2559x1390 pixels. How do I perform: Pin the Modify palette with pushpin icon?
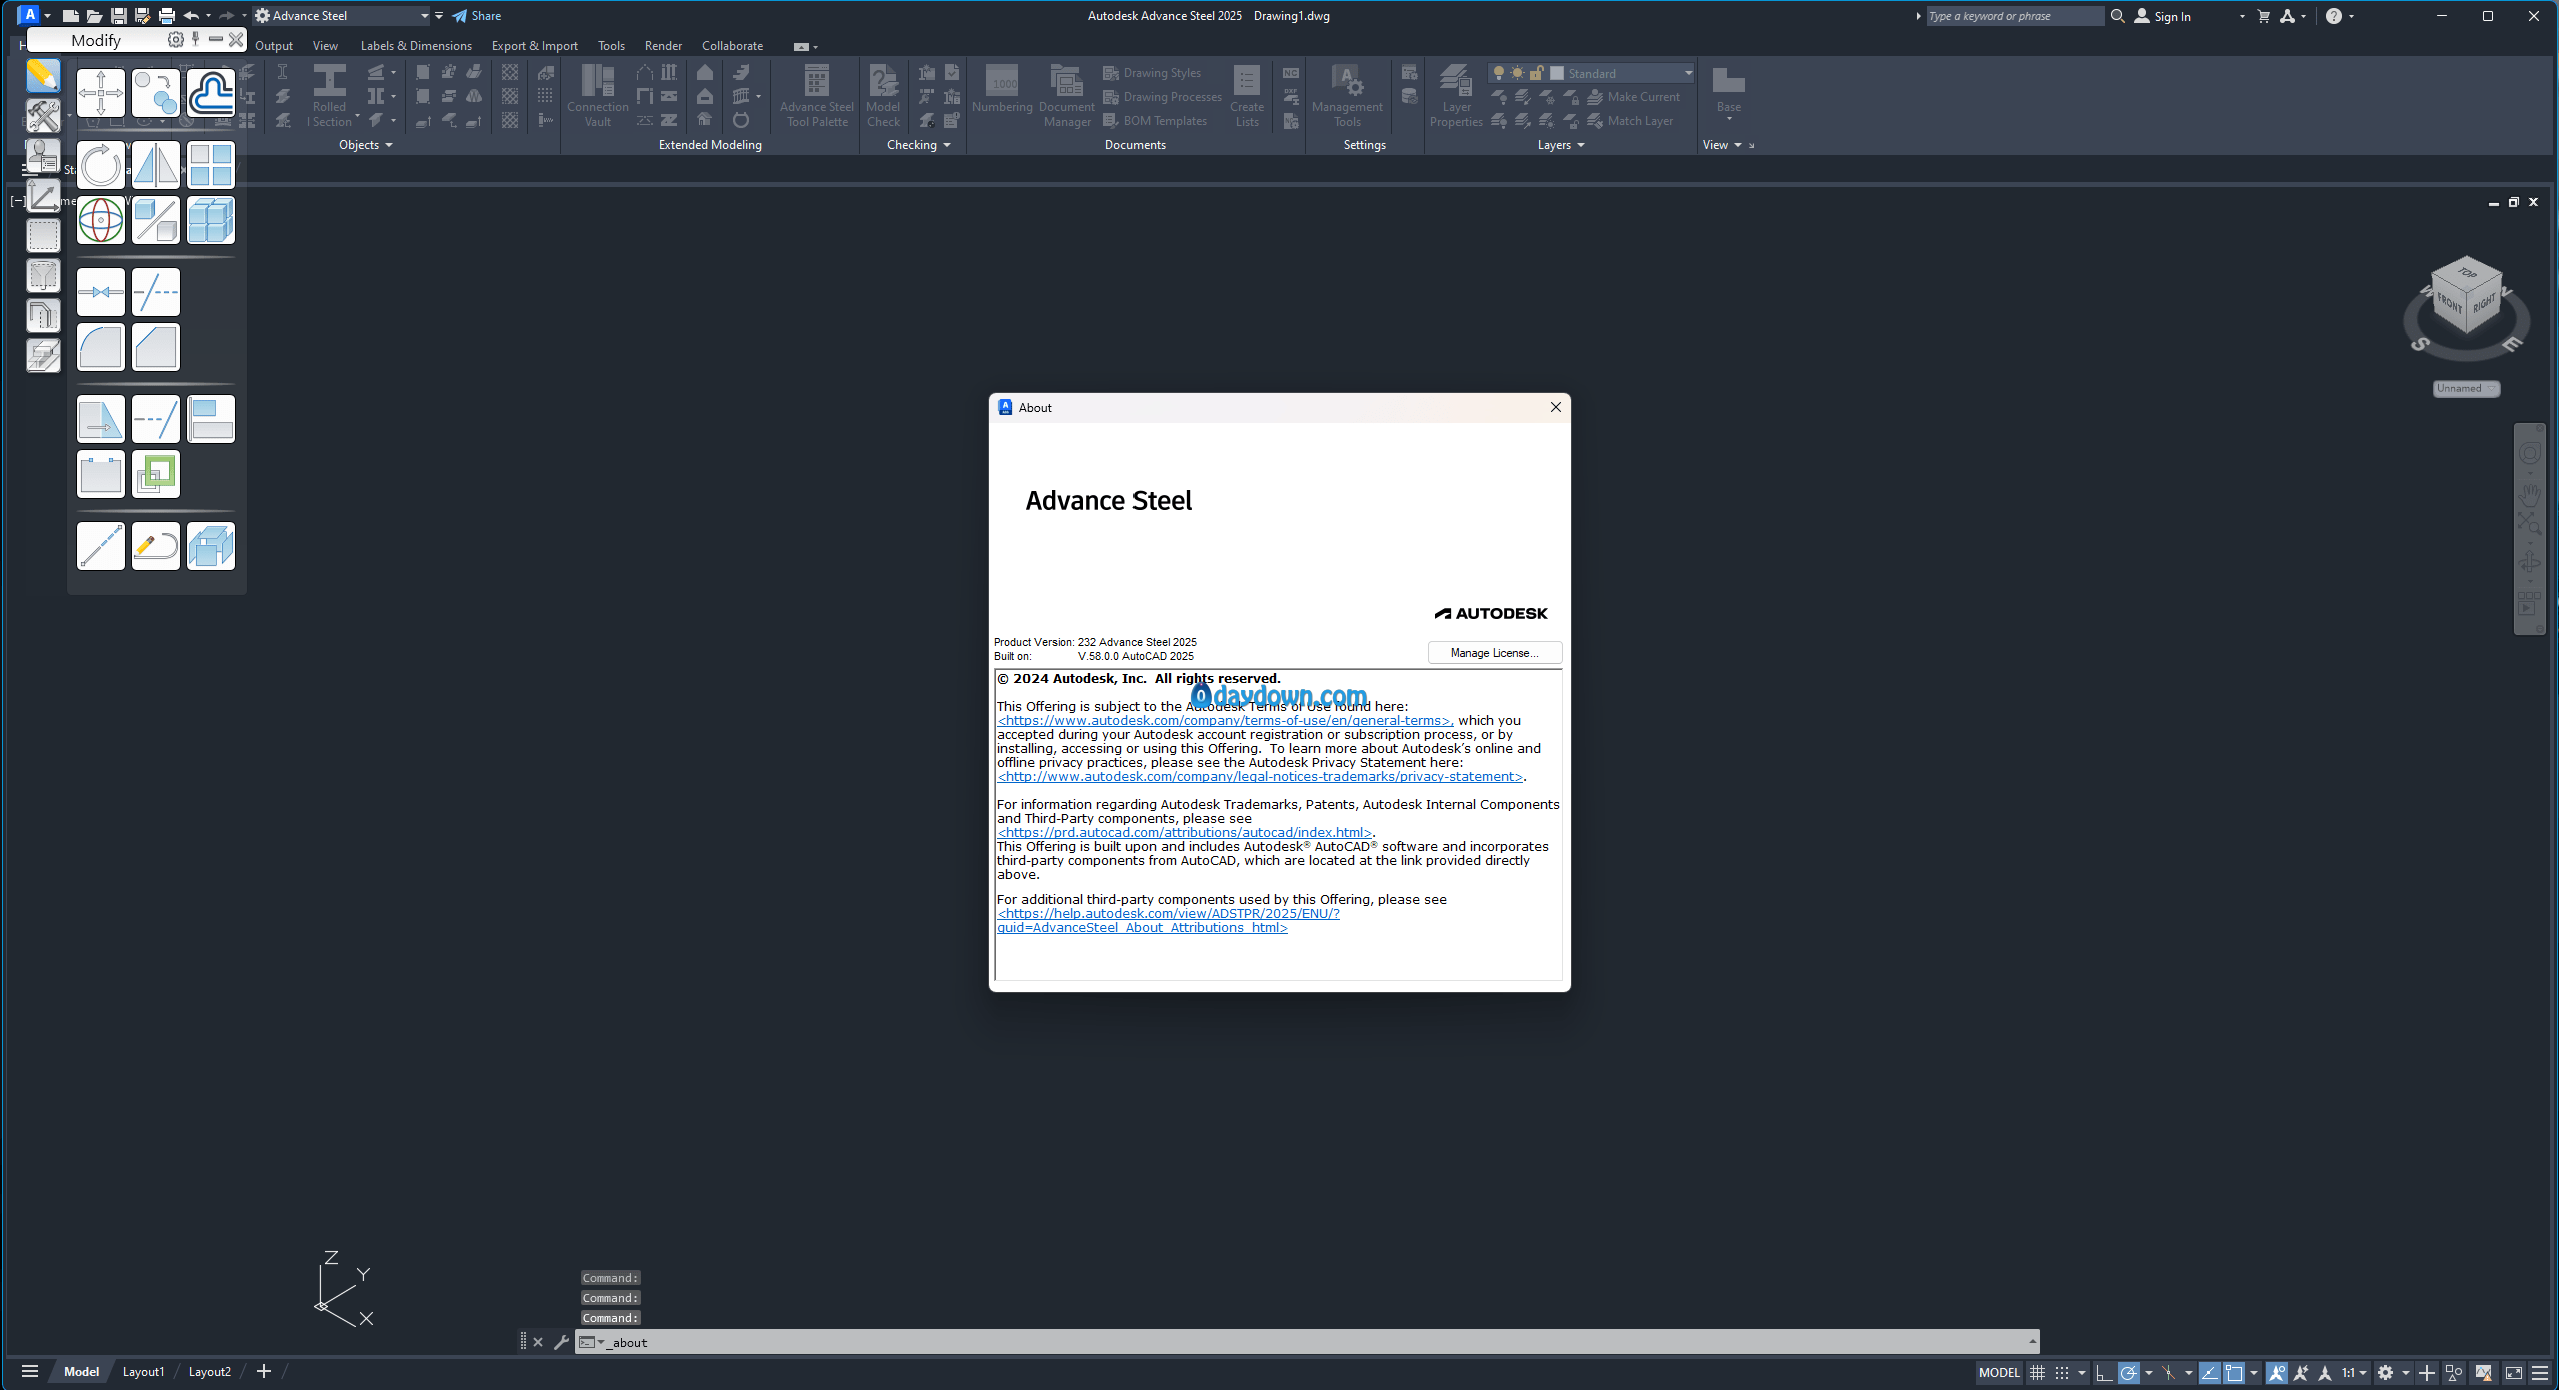click(x=196, y=39)
